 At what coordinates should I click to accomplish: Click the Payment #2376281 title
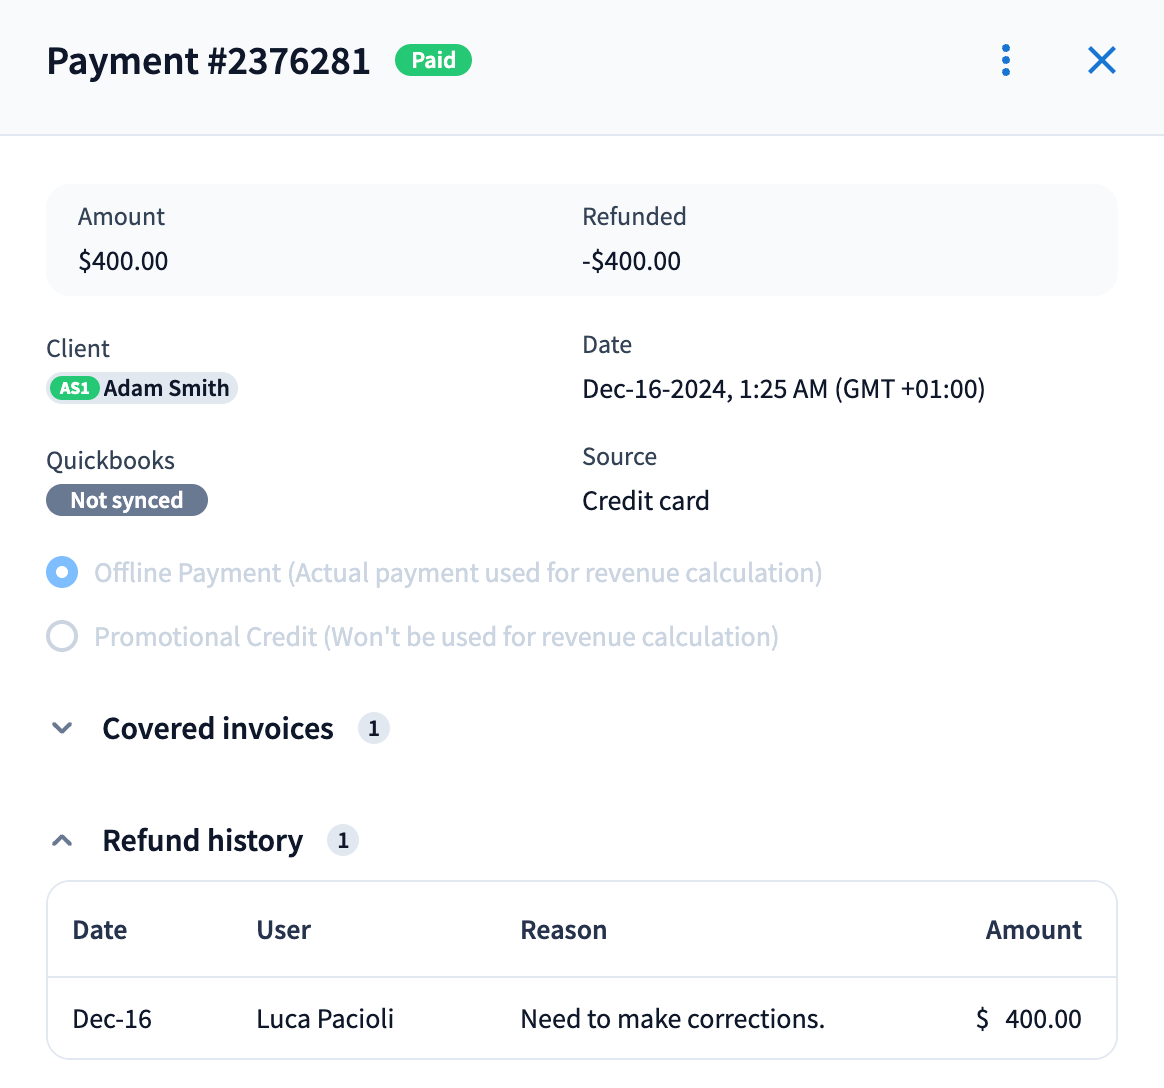click(209, 61)
